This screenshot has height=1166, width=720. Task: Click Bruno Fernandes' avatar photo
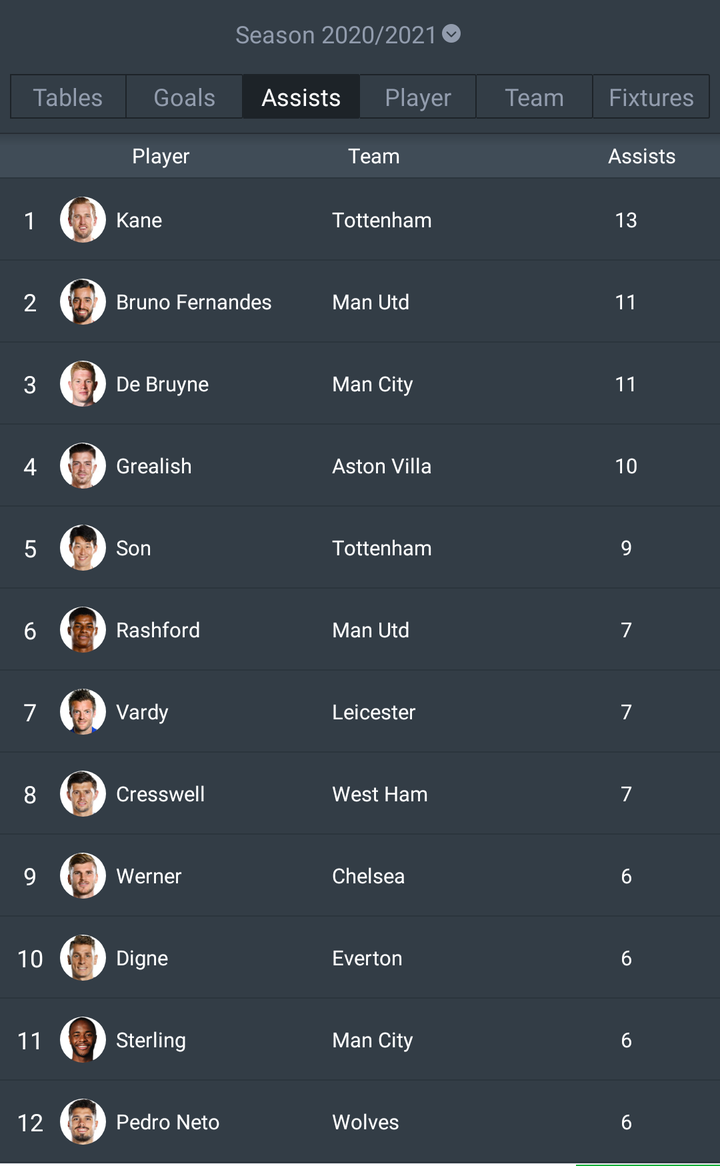pos(83,301)
